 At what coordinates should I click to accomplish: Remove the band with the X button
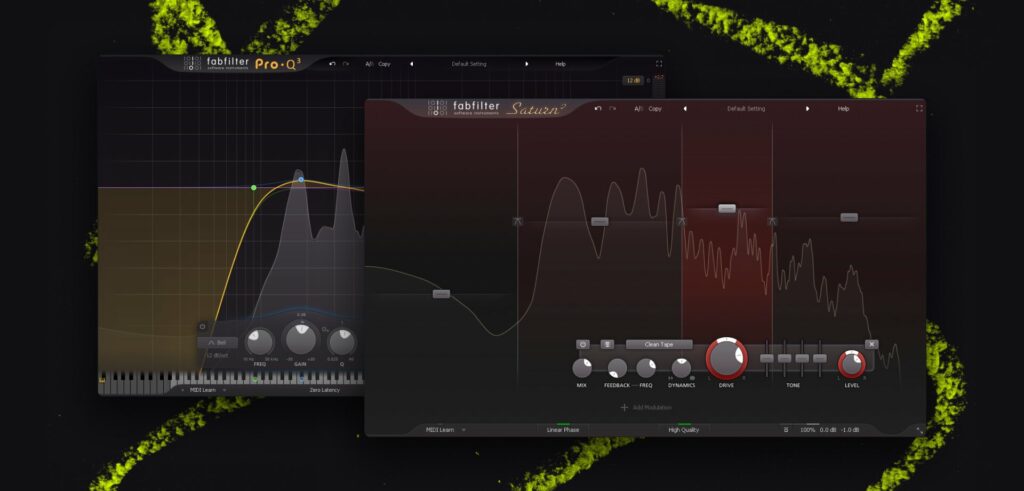pyautogui.click(x=872, y=344)
